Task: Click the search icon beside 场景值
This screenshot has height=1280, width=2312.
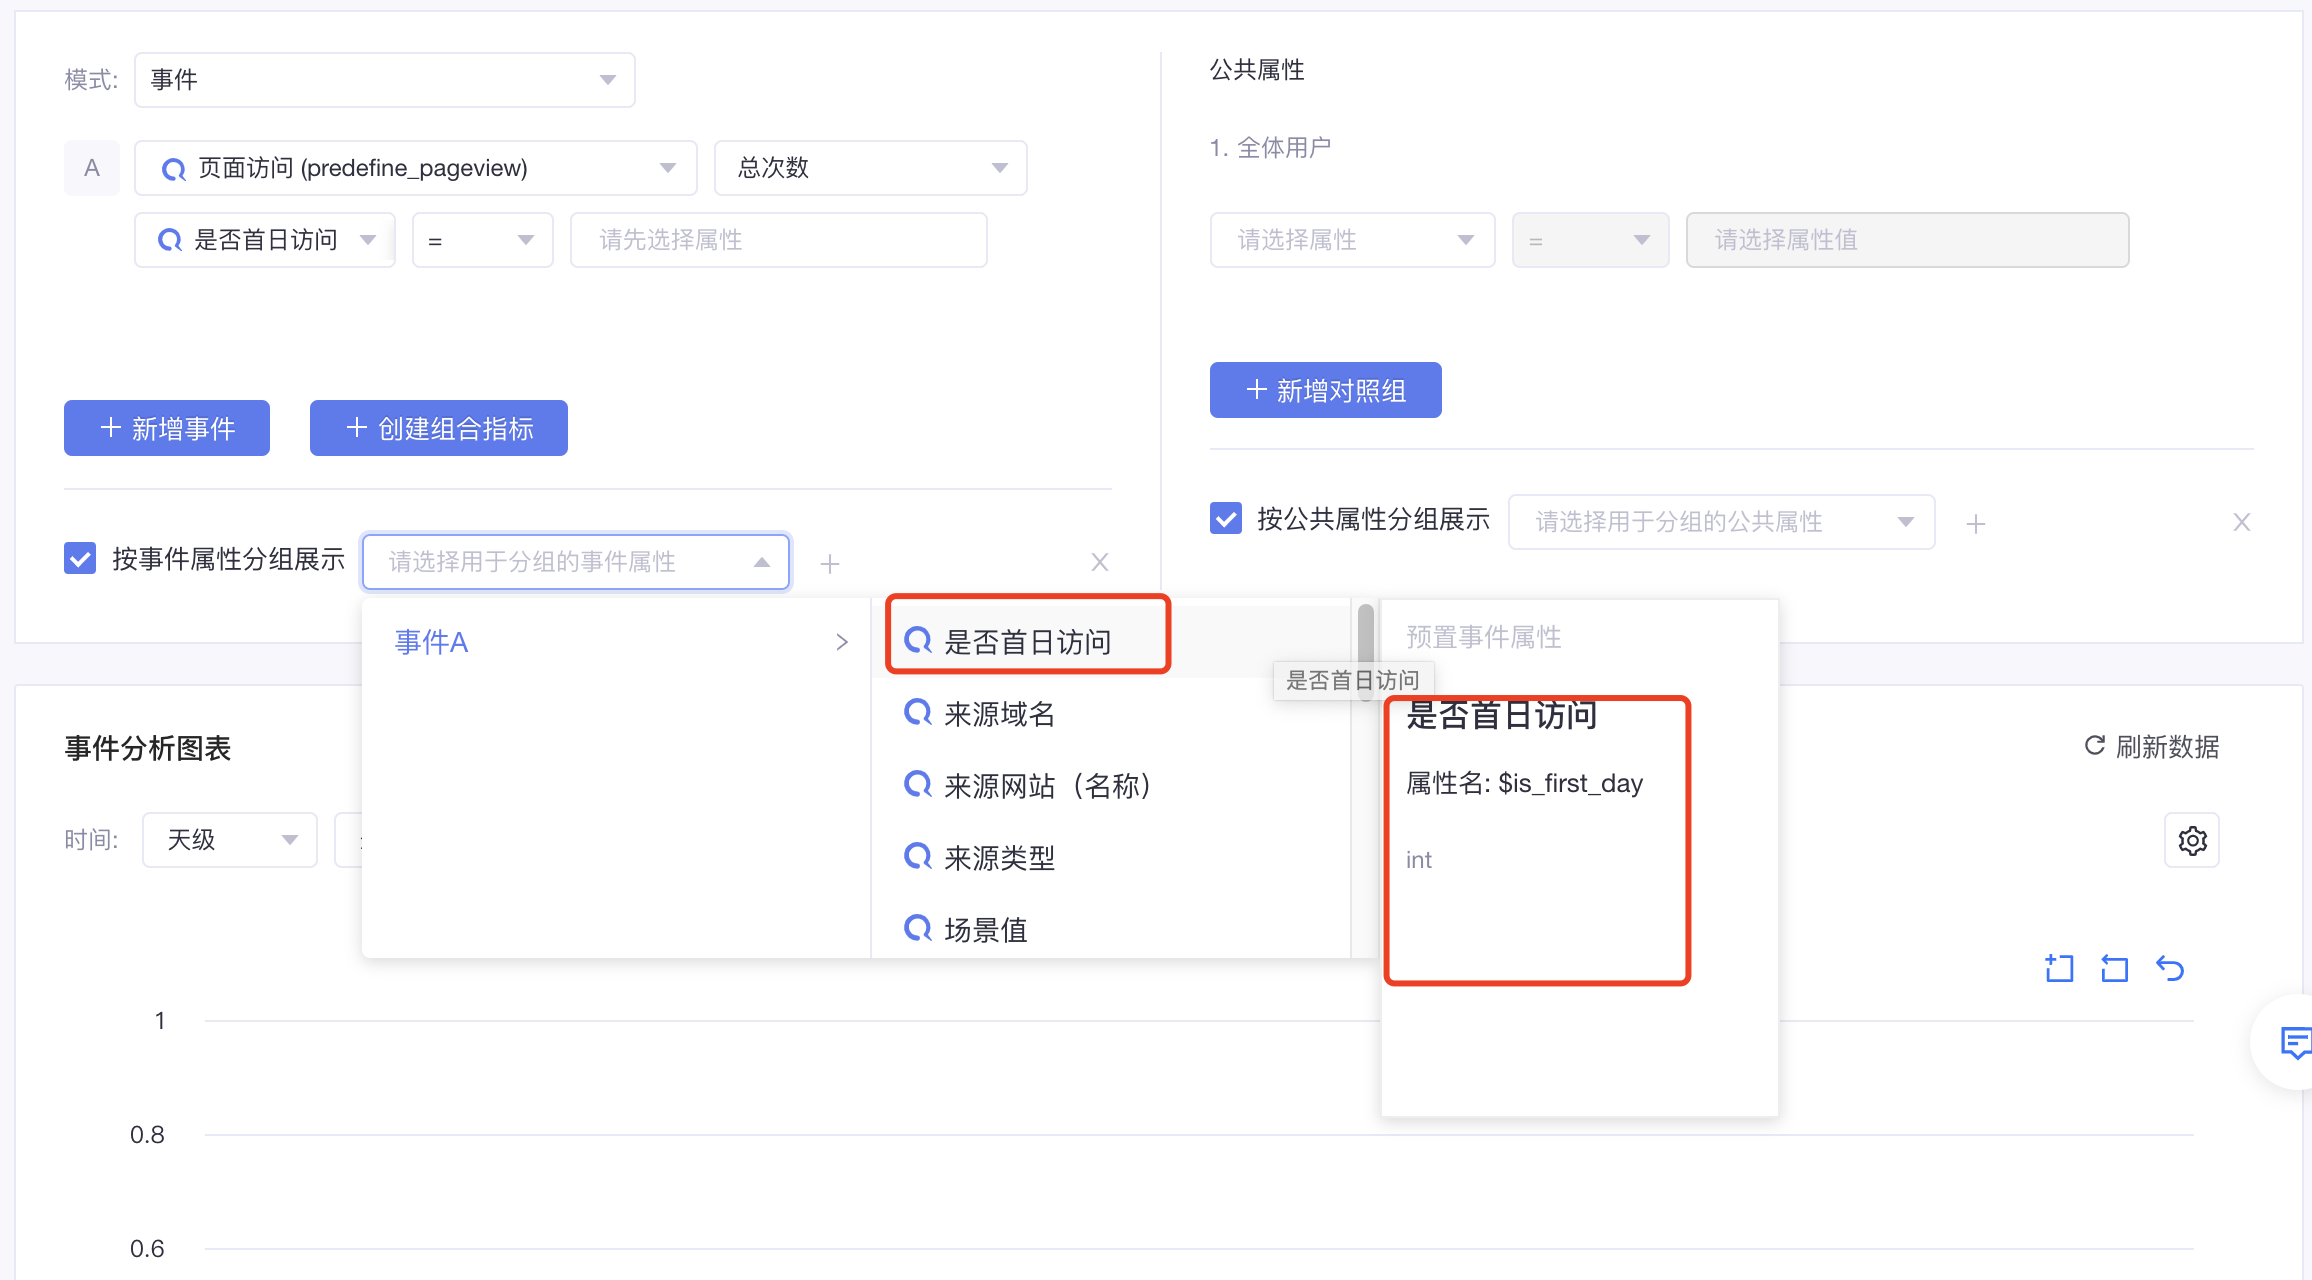Action: point(917,928)
